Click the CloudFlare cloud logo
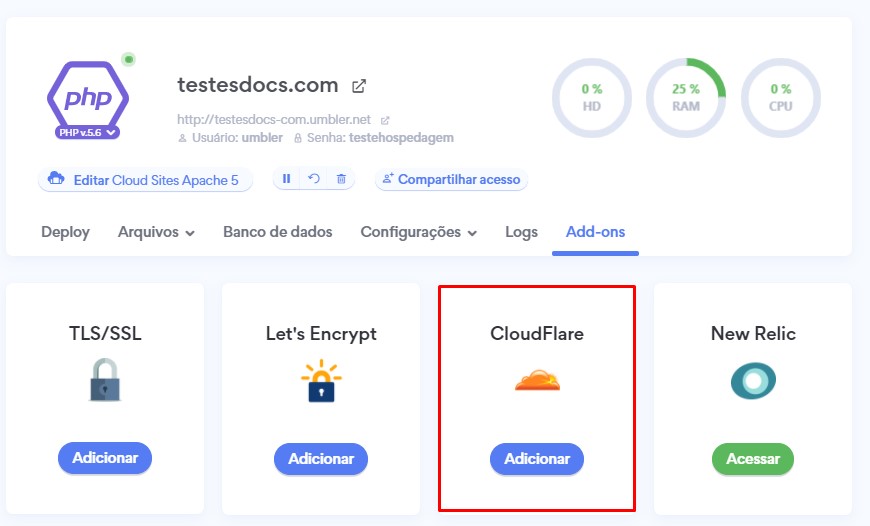 537,381
